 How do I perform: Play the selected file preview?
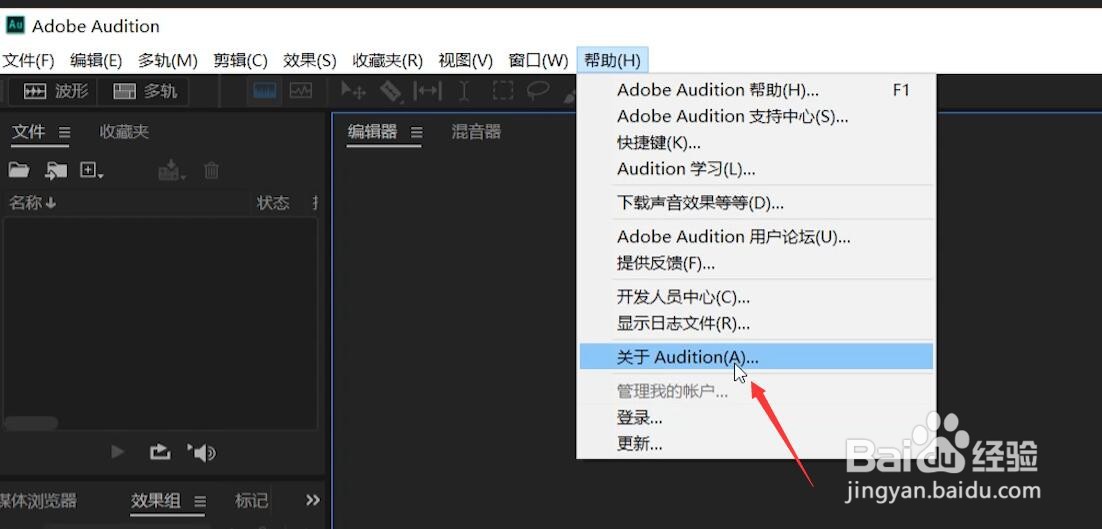[x=118, y=452]
